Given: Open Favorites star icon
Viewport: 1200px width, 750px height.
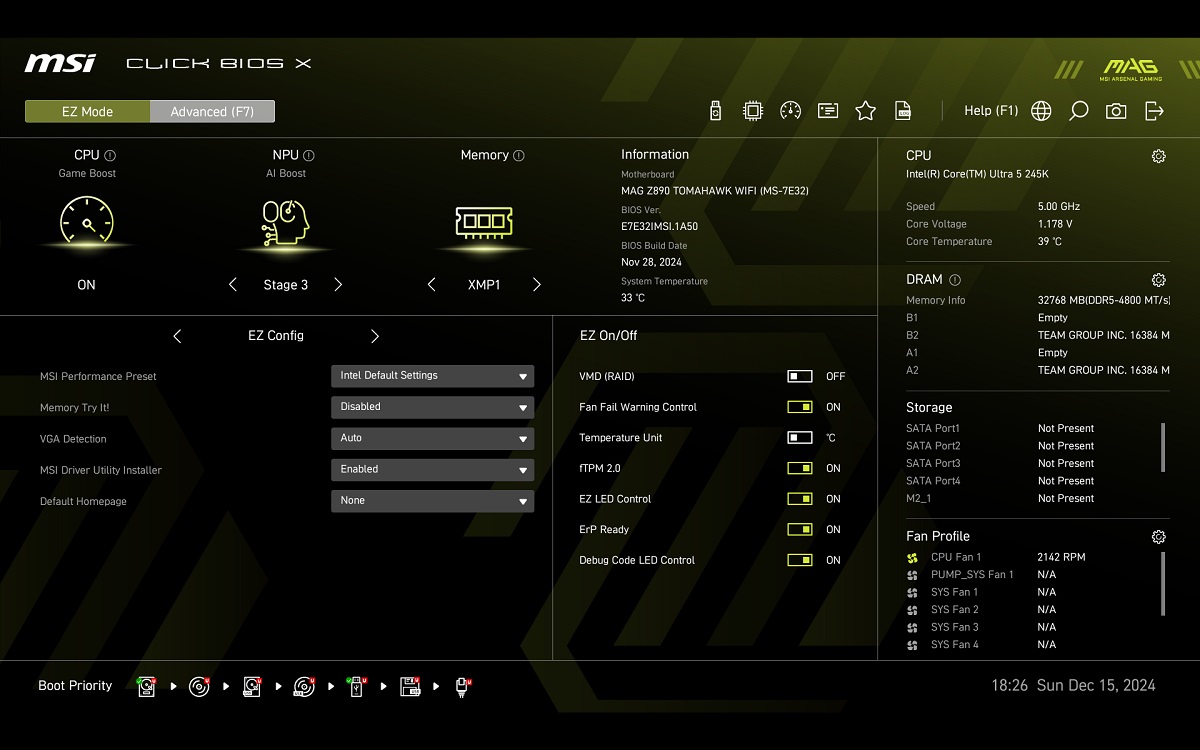Looking at the screenshot, I should (x=865, y=111).
